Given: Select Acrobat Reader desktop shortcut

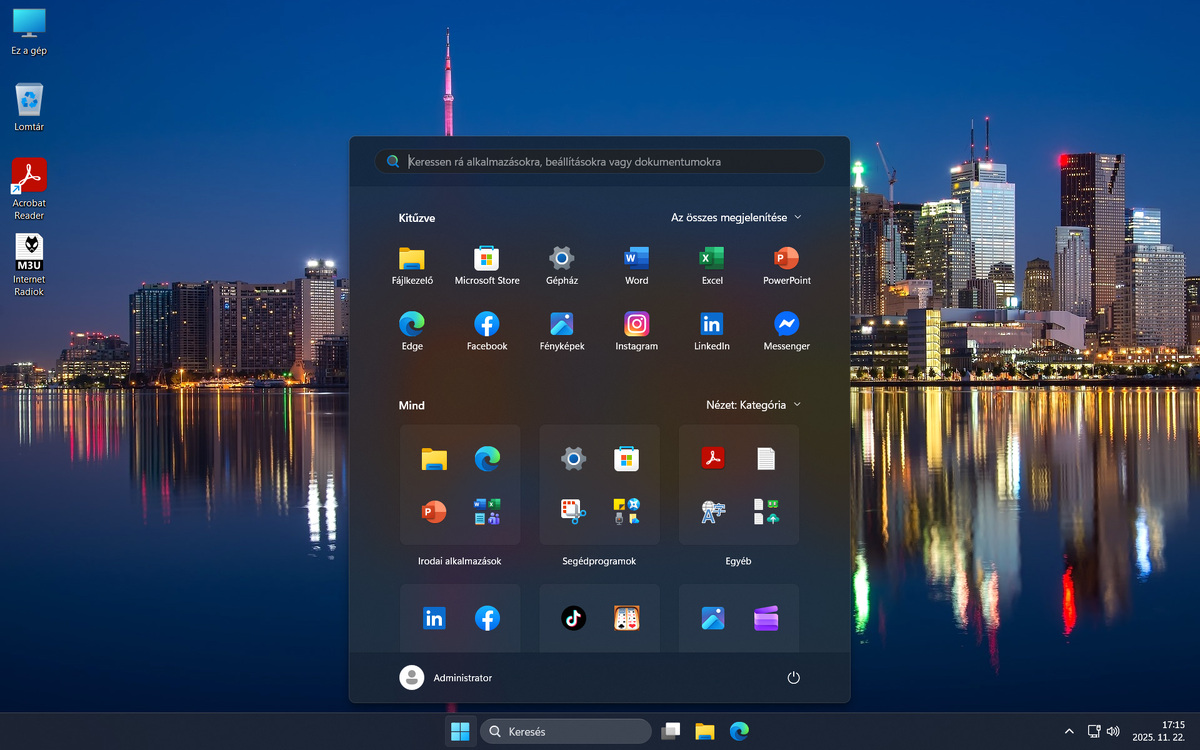Looking at the screenshot, I should click(x=29, y=188).
